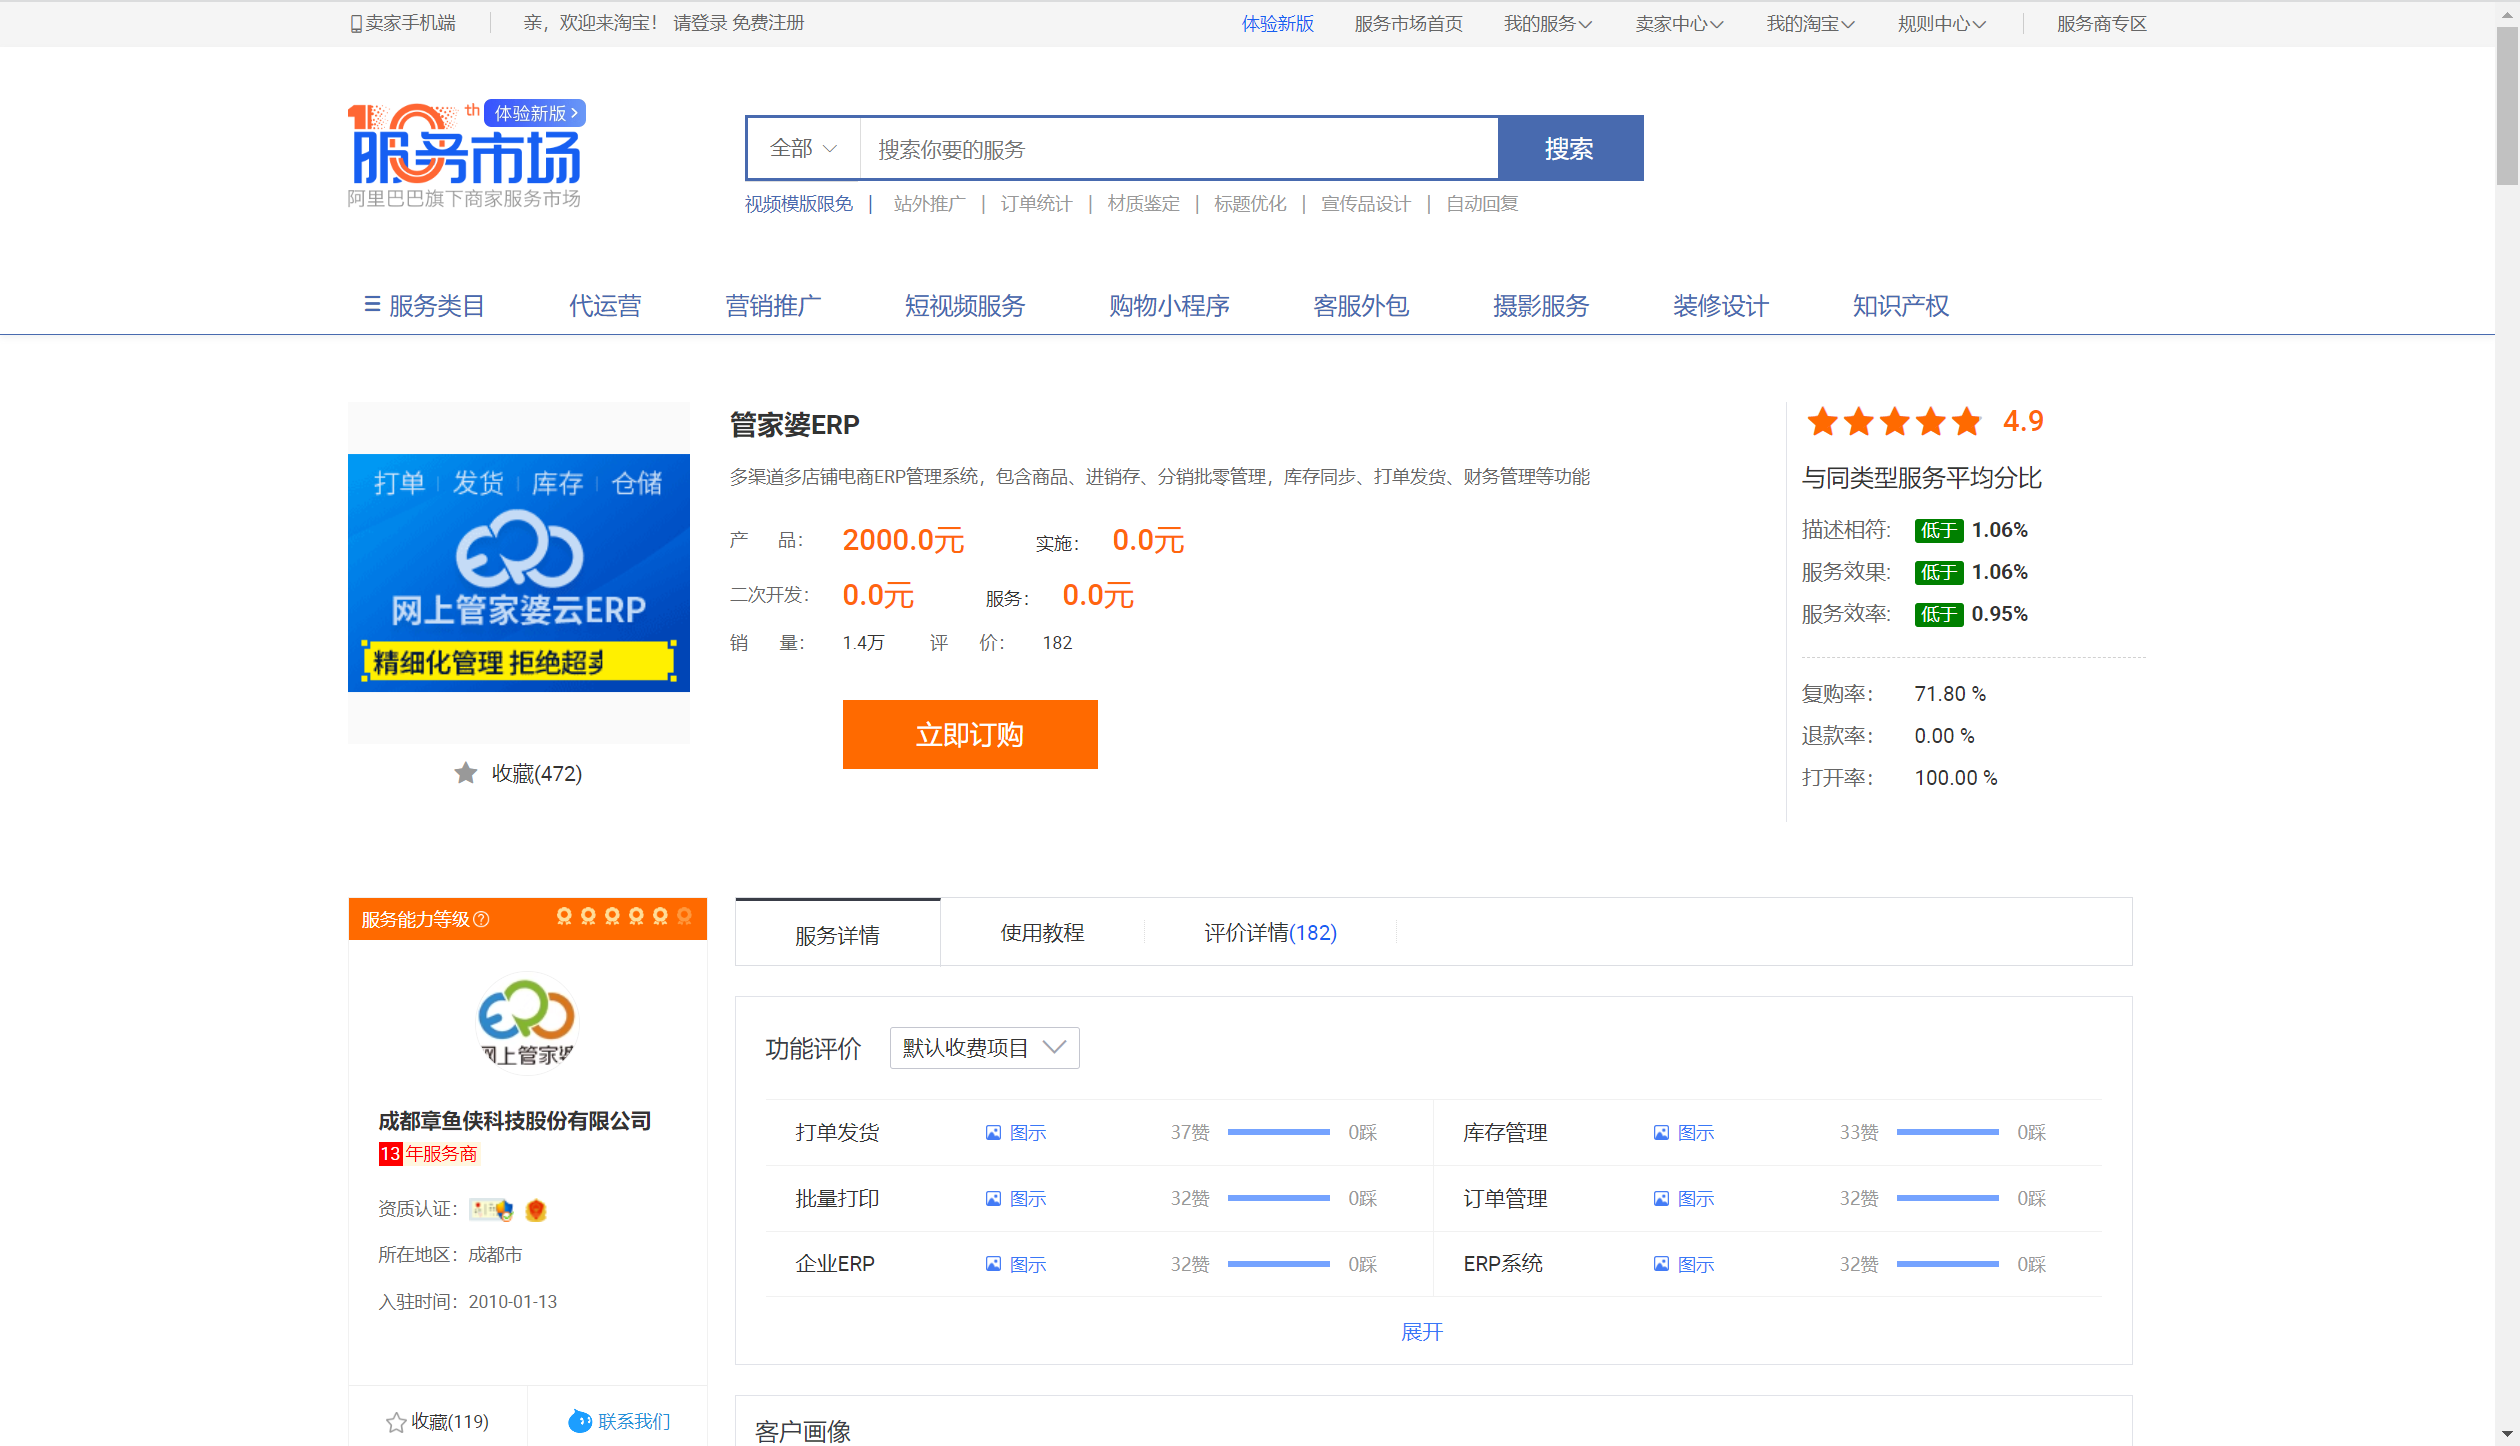The image size is (2520, 1446).
Task: Click the 自动回复 hot search link
Action: 1482,204
